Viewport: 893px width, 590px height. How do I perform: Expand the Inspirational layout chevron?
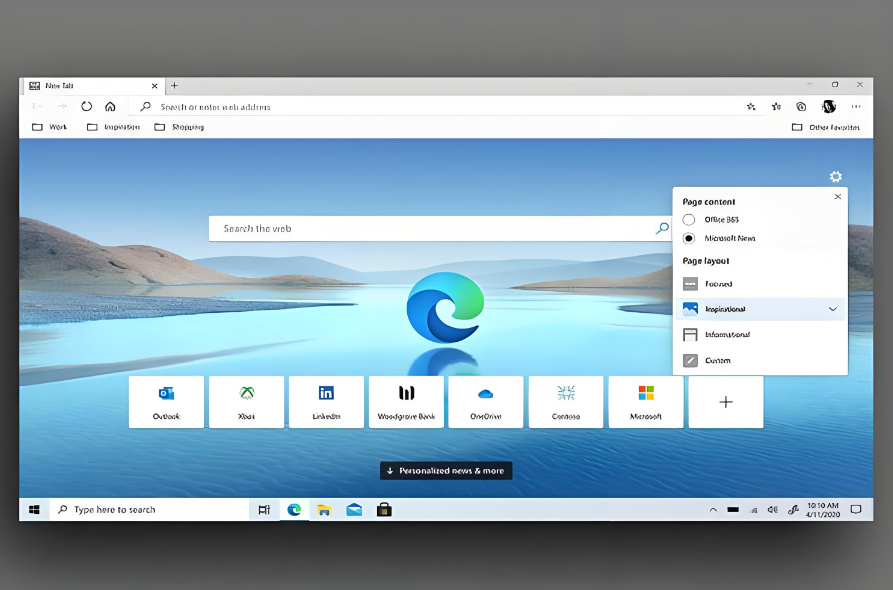point(833,309)
